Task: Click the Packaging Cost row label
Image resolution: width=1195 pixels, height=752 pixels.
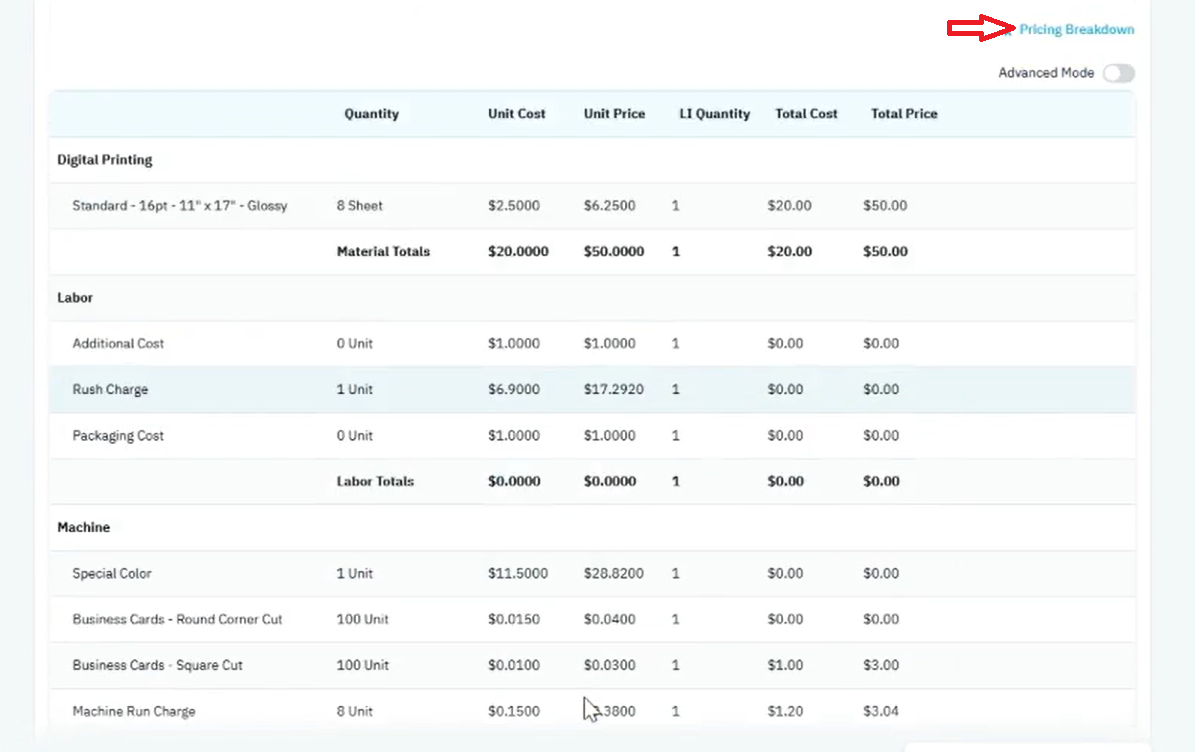Action: [x=118, y=436]
